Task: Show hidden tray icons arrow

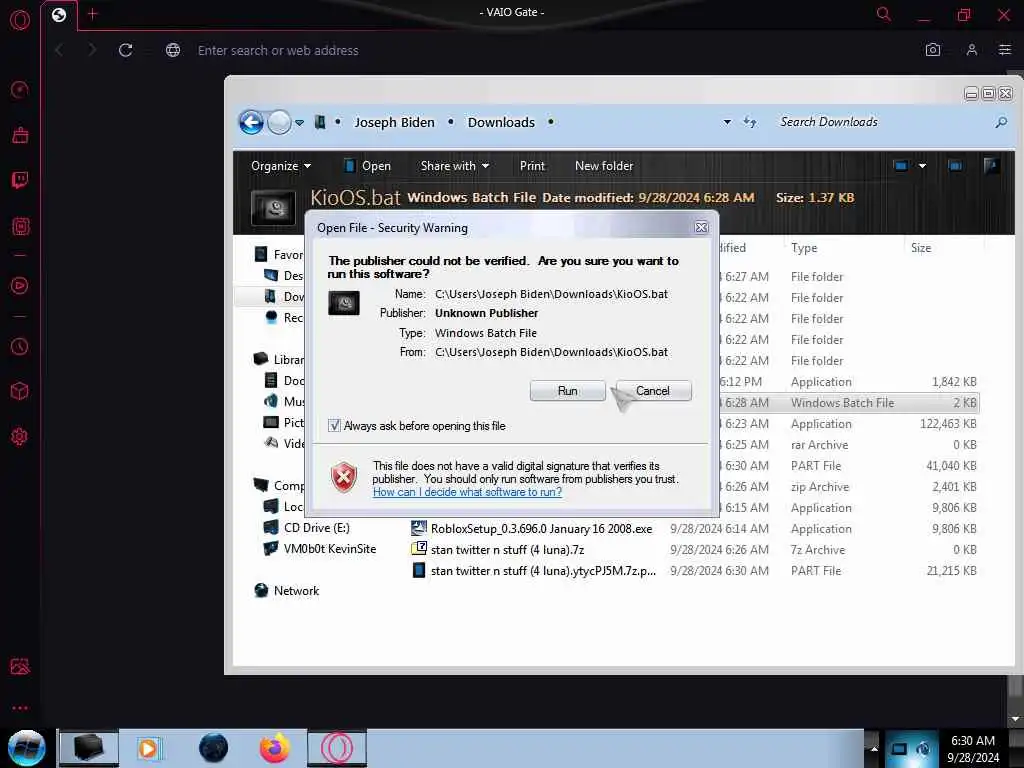Action: click(874, 748)
